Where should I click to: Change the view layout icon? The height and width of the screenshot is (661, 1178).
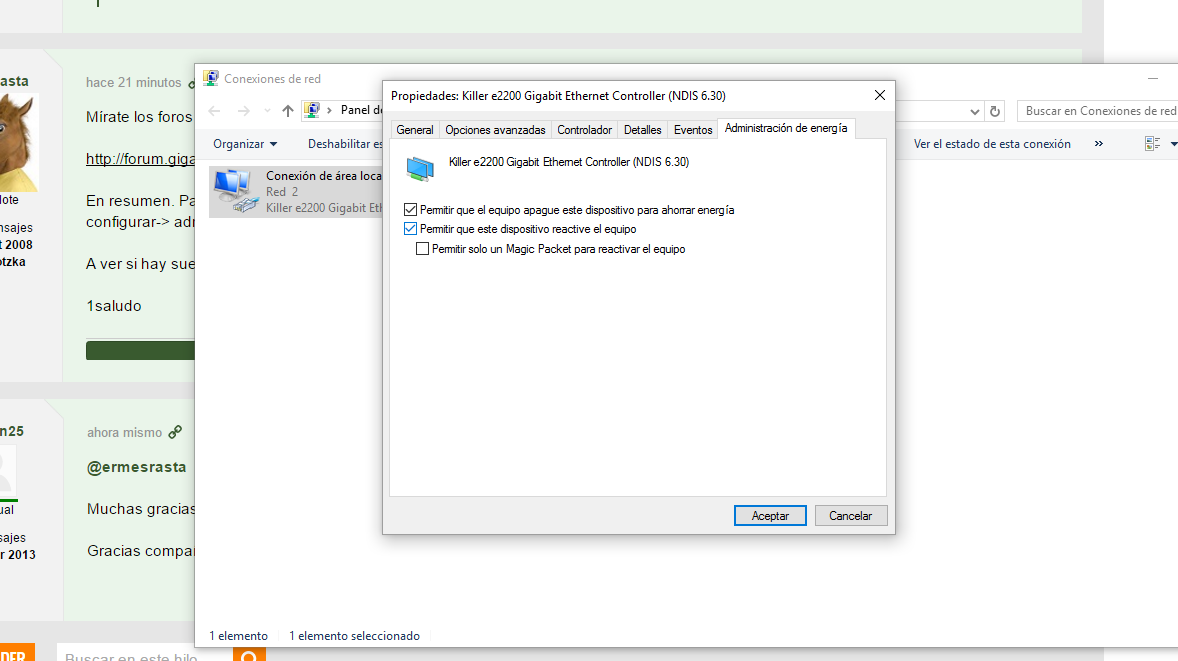[1152, 143]
